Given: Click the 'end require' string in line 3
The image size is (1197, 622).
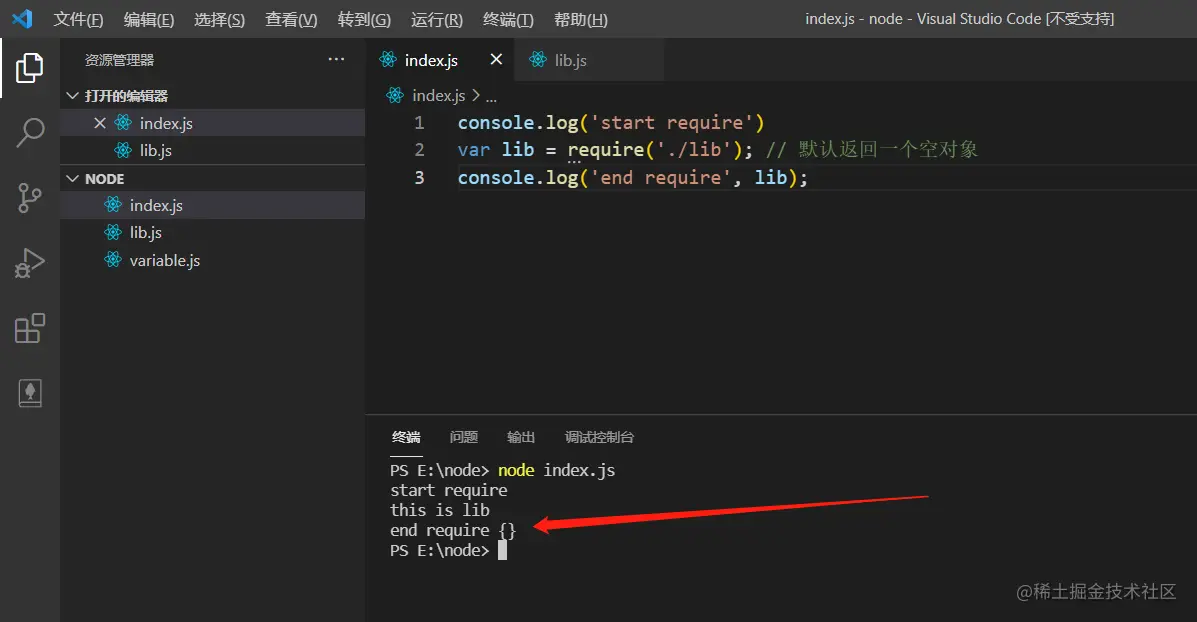Looking at the screenshot, I should [x=661, y=178].
